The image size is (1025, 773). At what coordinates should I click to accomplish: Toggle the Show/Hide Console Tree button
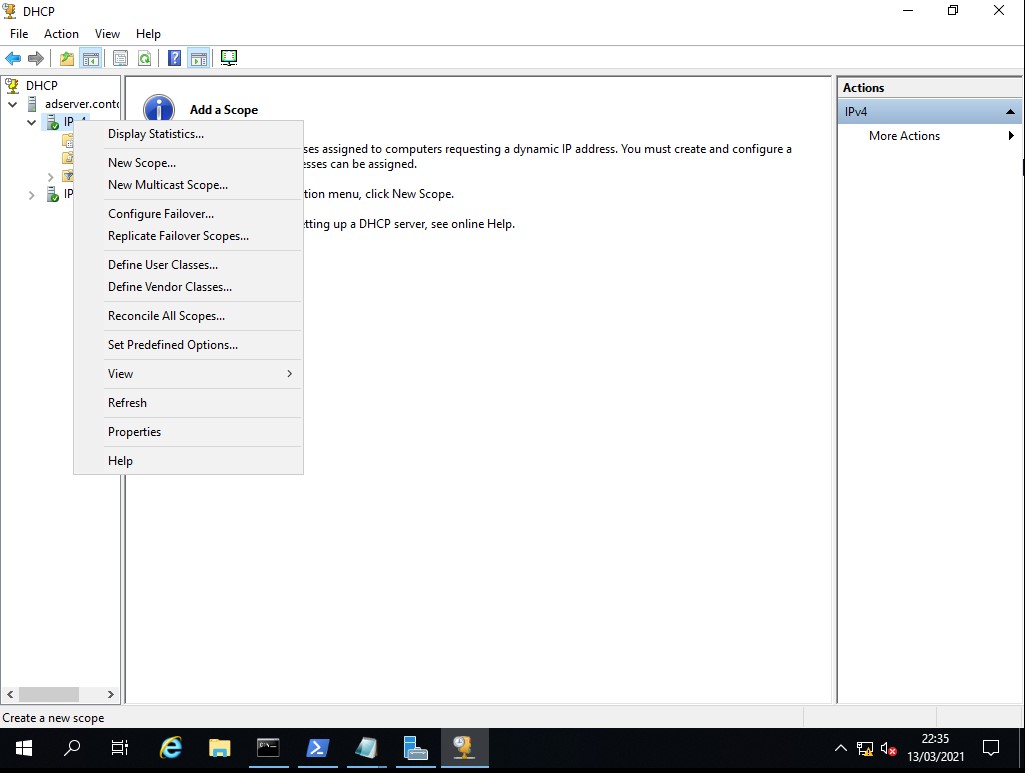(x=91, y=59)
